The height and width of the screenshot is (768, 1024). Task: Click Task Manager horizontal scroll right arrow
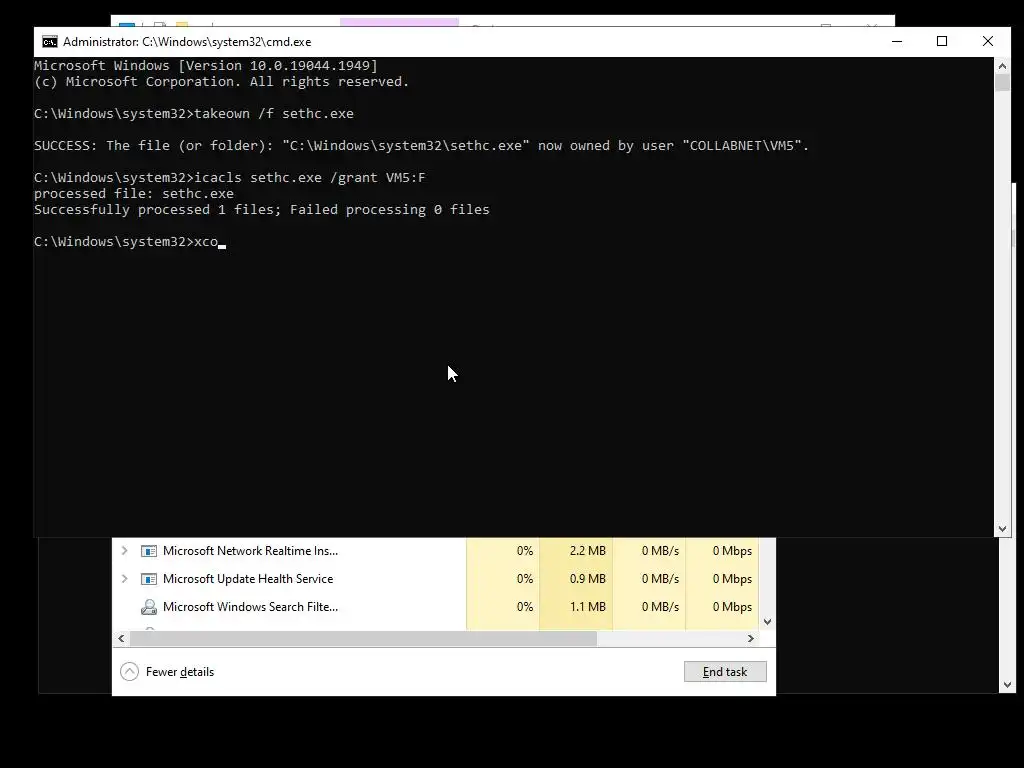point(750,638)
